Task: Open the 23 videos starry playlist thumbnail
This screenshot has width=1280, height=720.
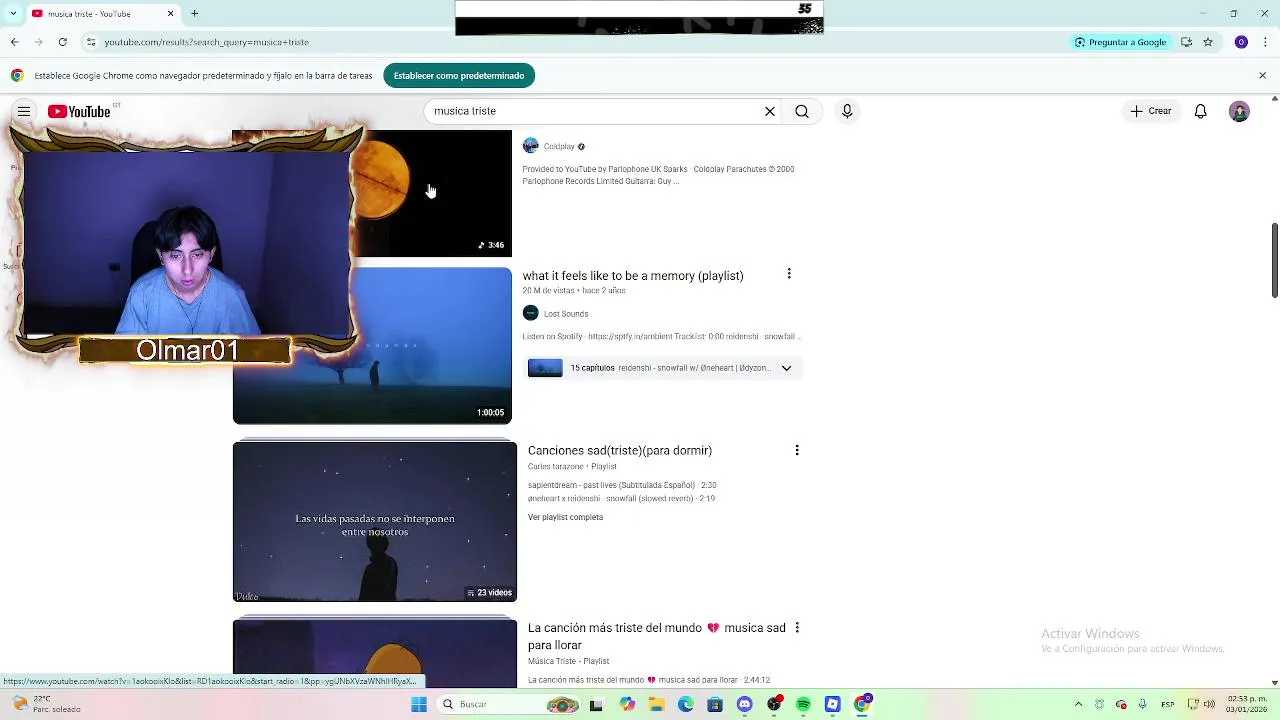Action: pyautogui.click(x=375, y=521)
